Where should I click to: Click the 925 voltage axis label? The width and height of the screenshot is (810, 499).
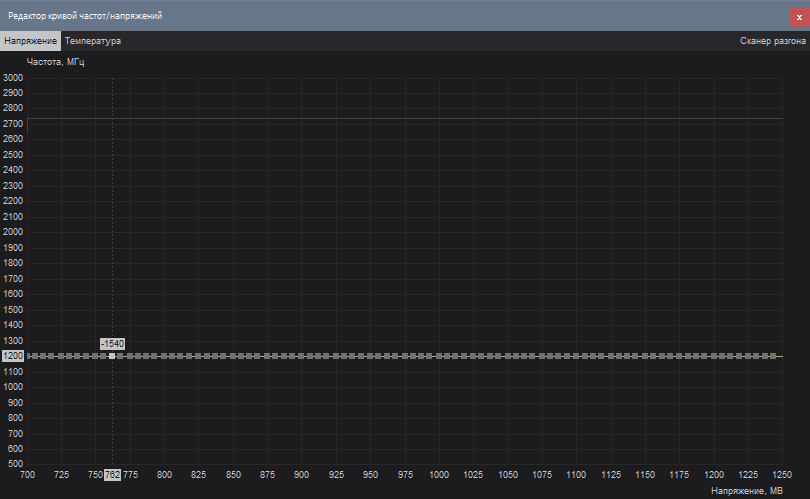point(336,475)
